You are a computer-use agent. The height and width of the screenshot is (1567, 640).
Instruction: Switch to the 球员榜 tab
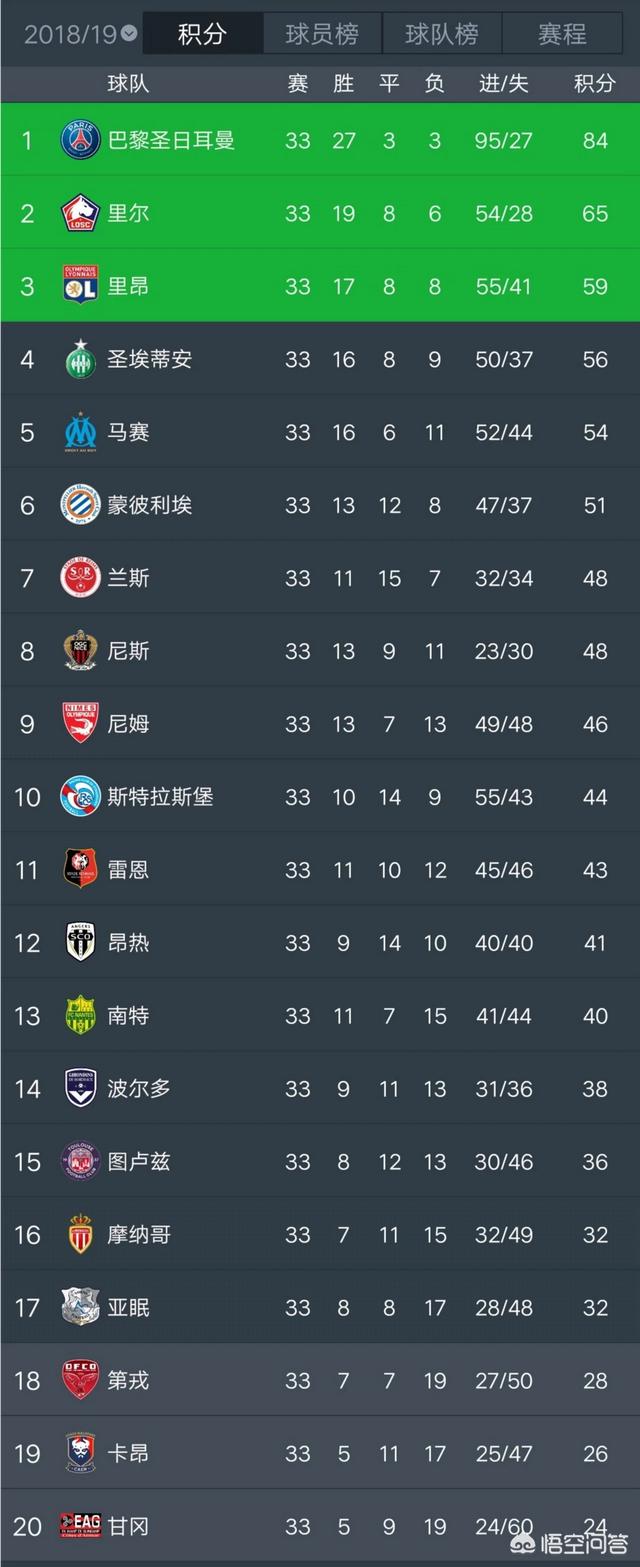pos(322,34)
